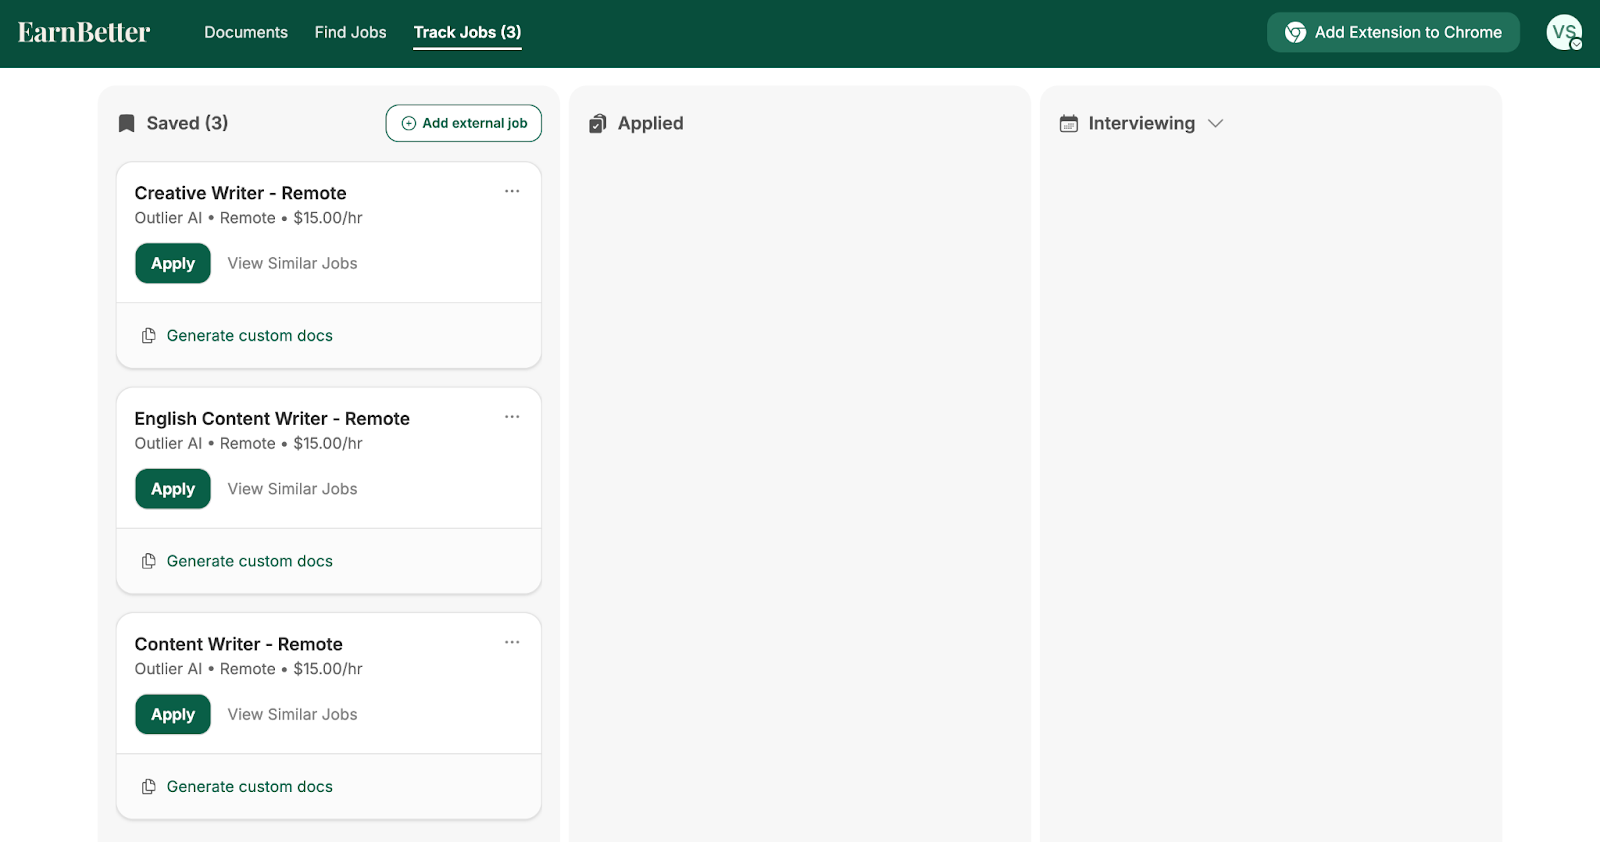1600x842 pixels.
Task: Click the EarnBetter logo
Action: click(x=84, y=33)
